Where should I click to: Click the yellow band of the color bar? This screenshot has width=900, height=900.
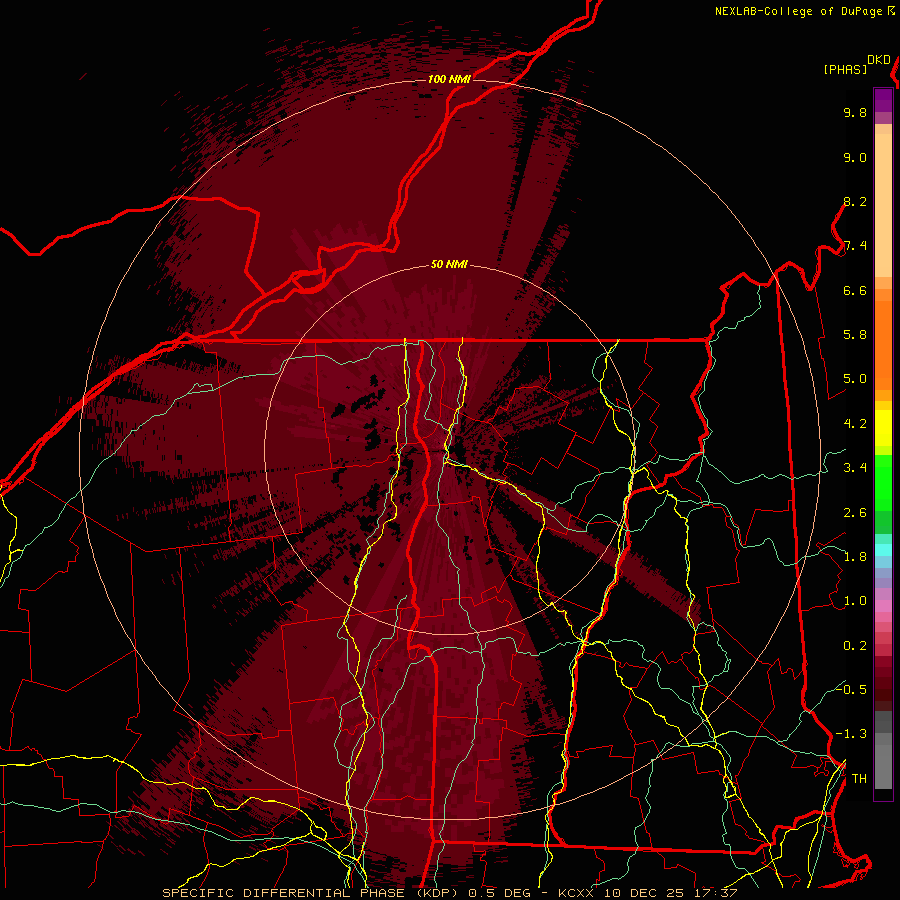883,428
